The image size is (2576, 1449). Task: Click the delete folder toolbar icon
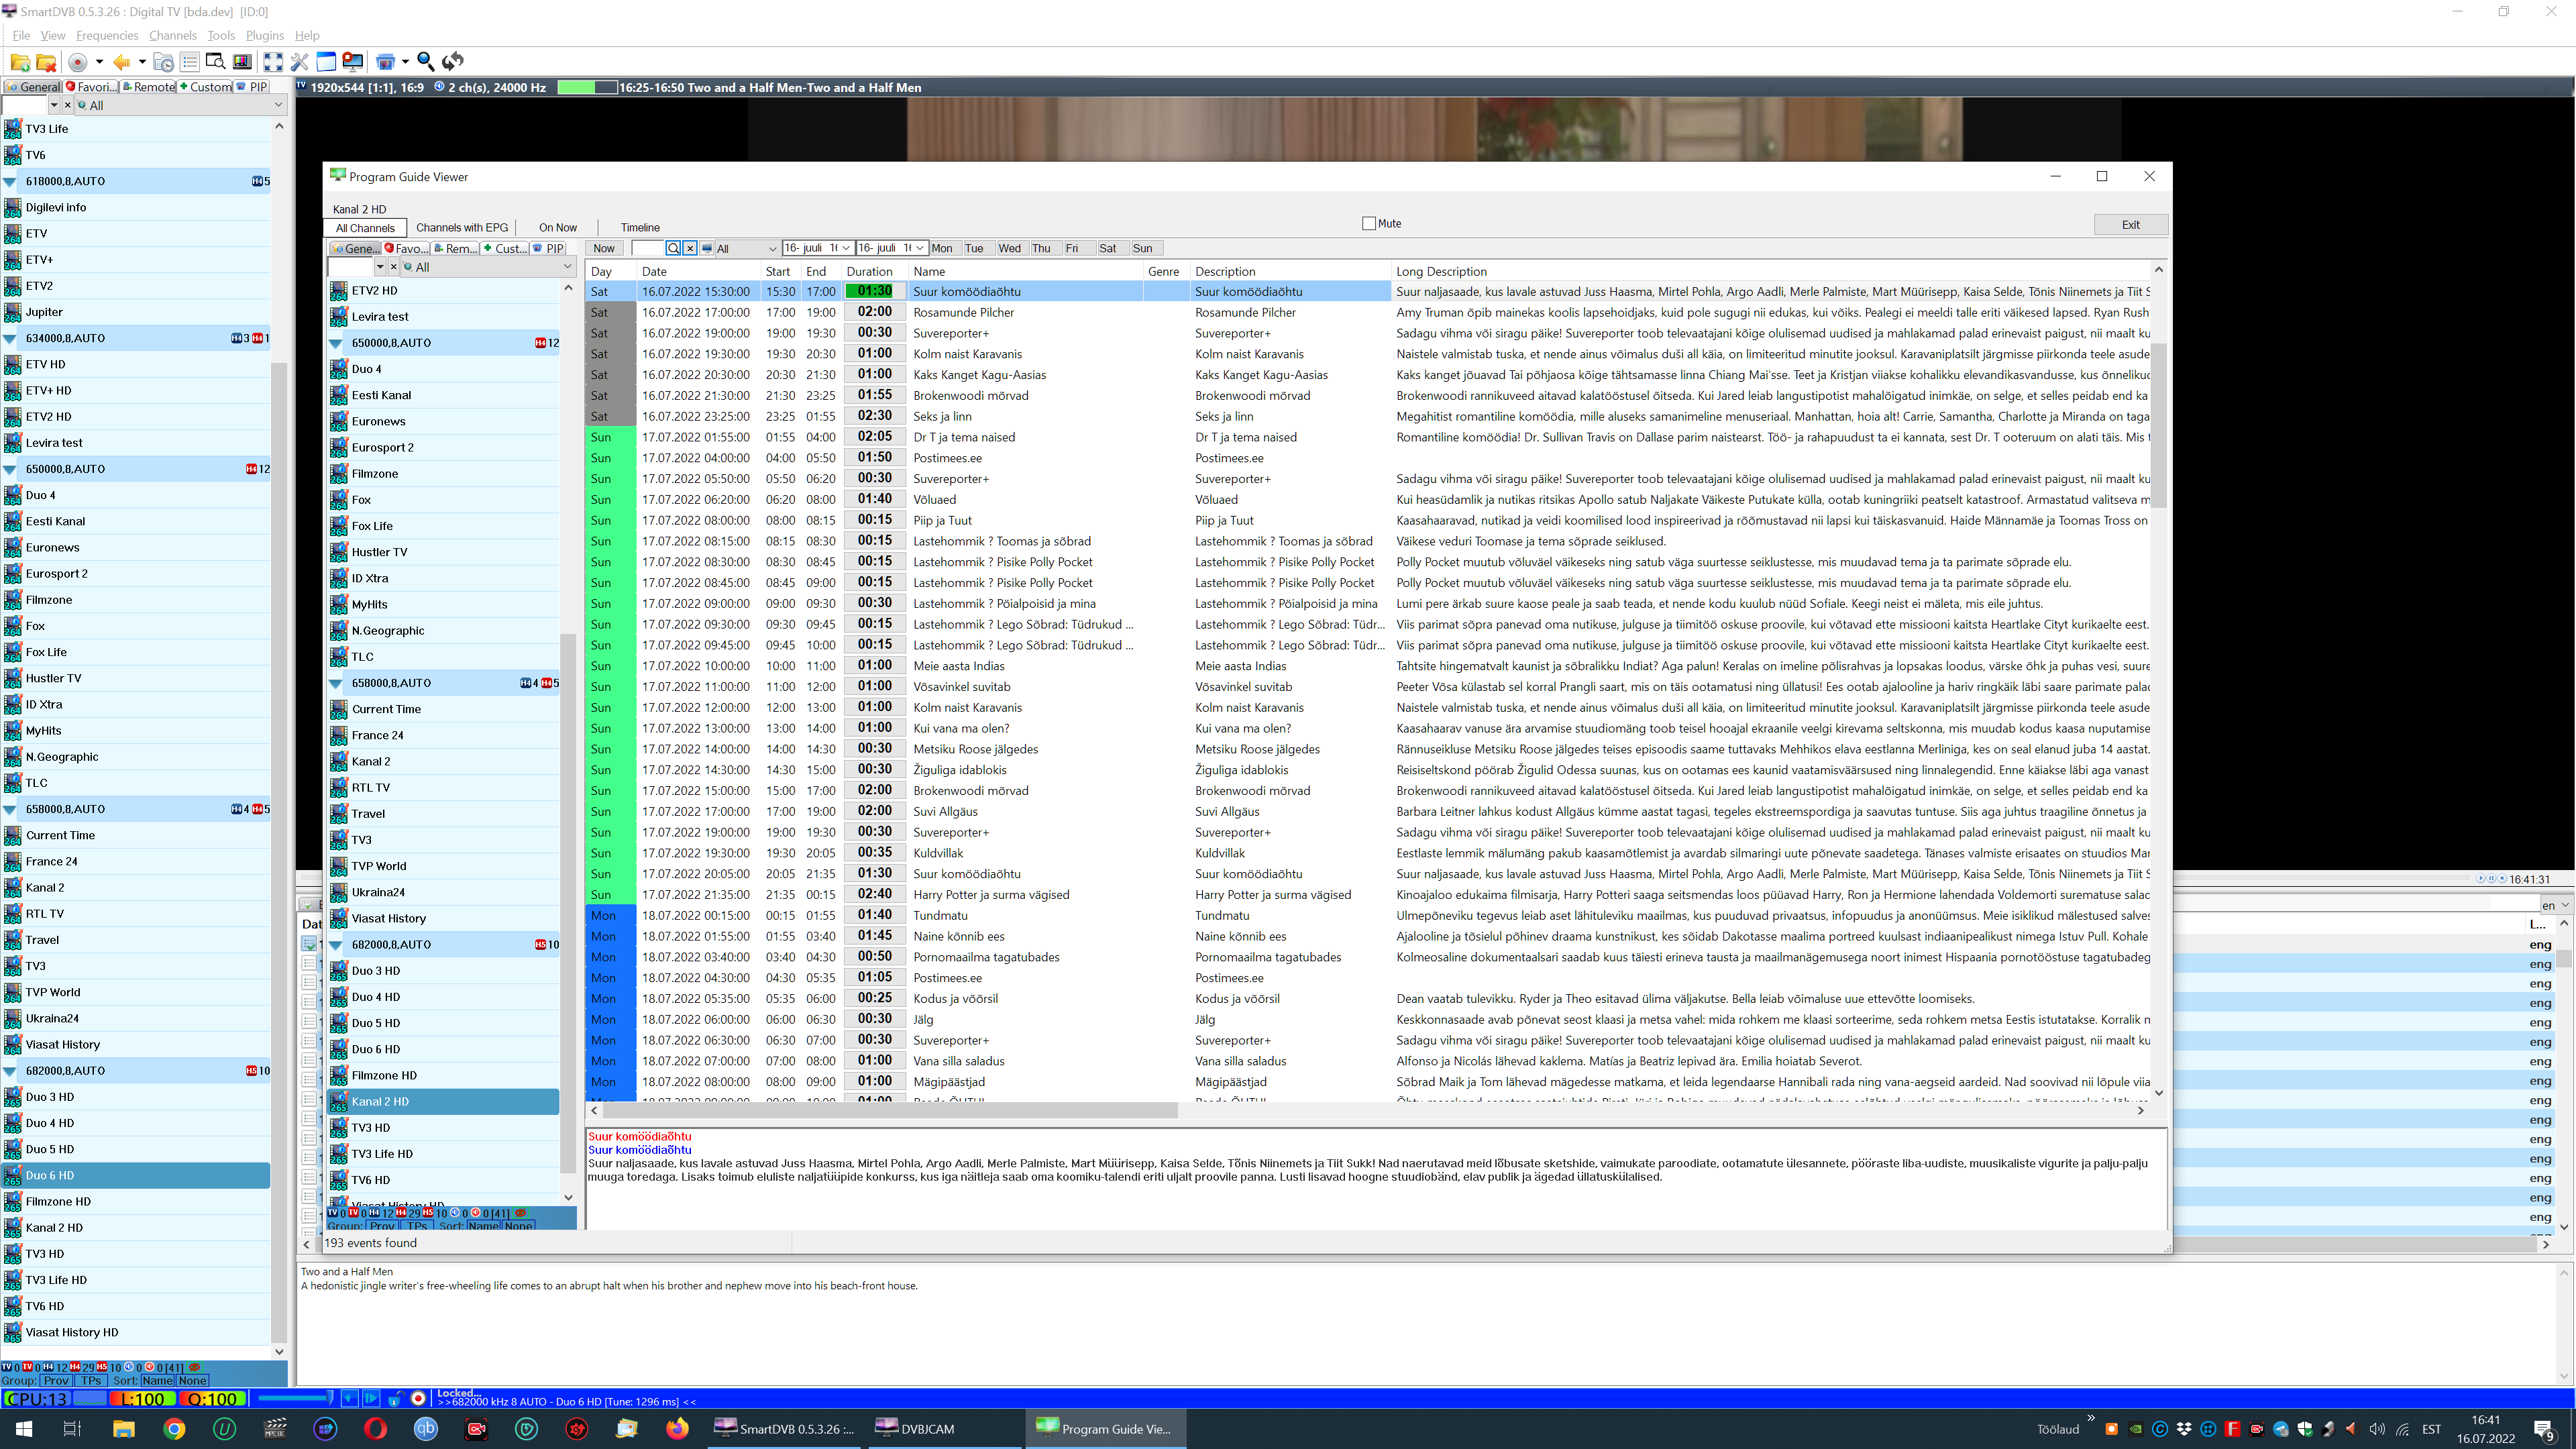(45, 62)
